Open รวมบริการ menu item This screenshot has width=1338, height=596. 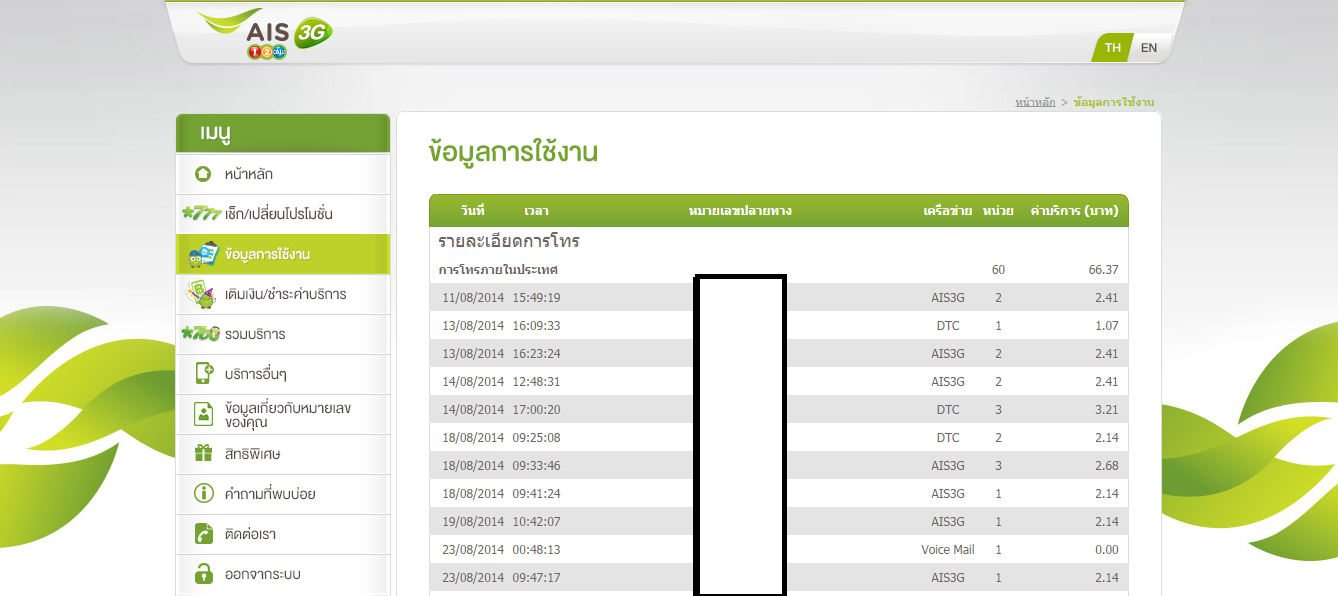pyautogui.click(x=283, y=334)
